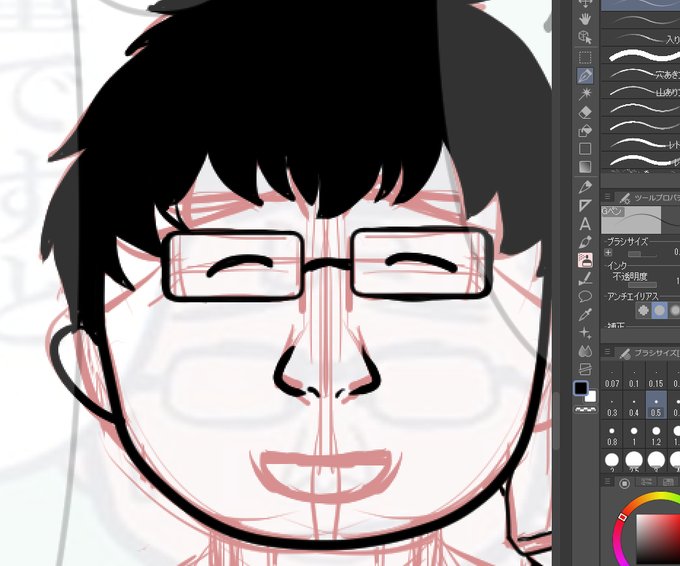Select the triangle Ruler tool

coord(585,205)
